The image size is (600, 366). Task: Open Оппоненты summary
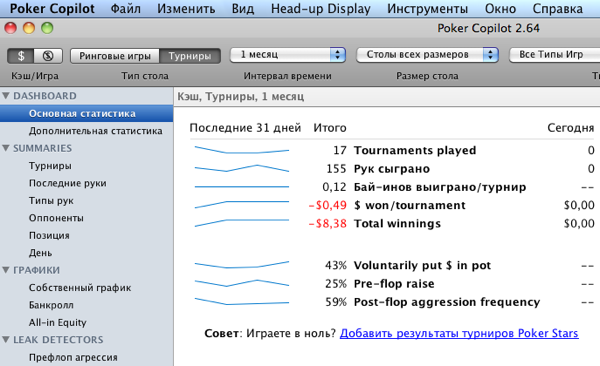[56, 218]
